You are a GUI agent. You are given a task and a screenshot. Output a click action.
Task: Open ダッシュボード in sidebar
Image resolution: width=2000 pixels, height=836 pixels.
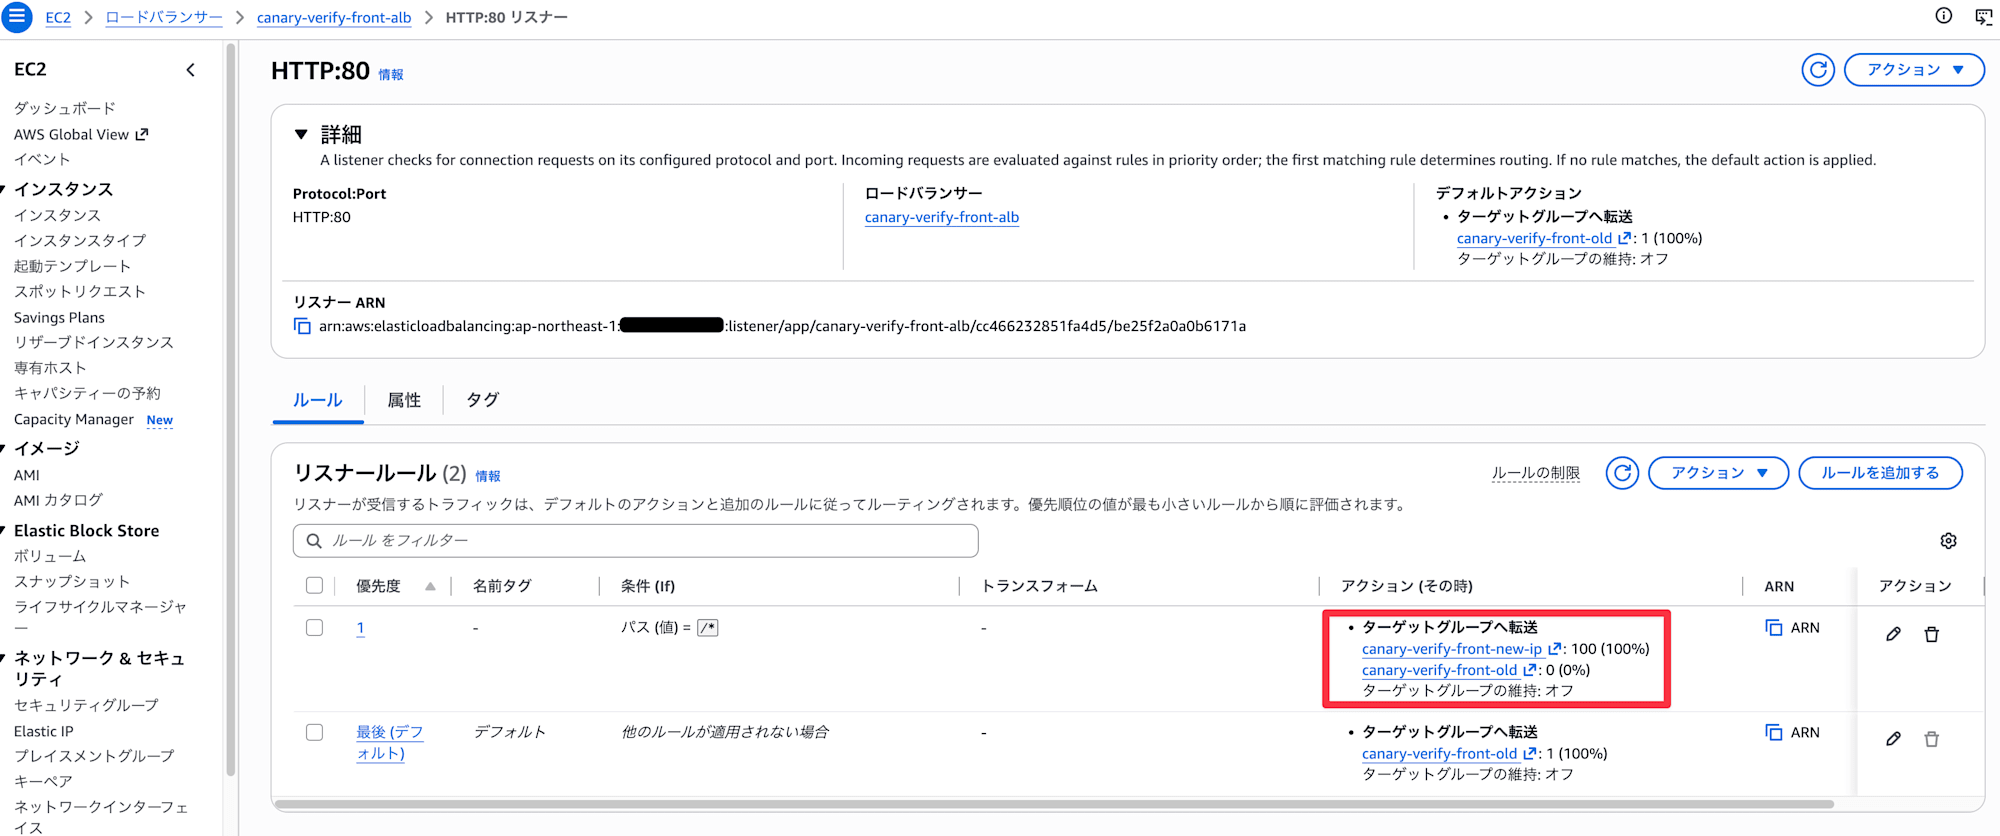point(65,108)
